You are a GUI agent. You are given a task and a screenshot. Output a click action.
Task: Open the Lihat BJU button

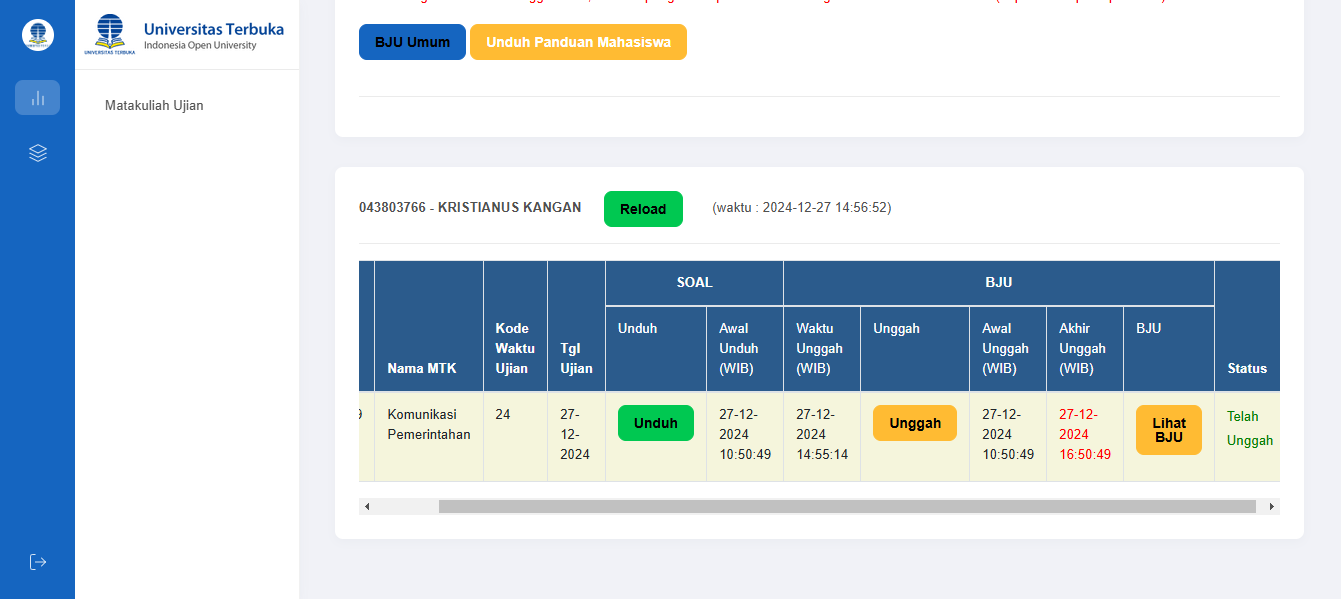1168,430
